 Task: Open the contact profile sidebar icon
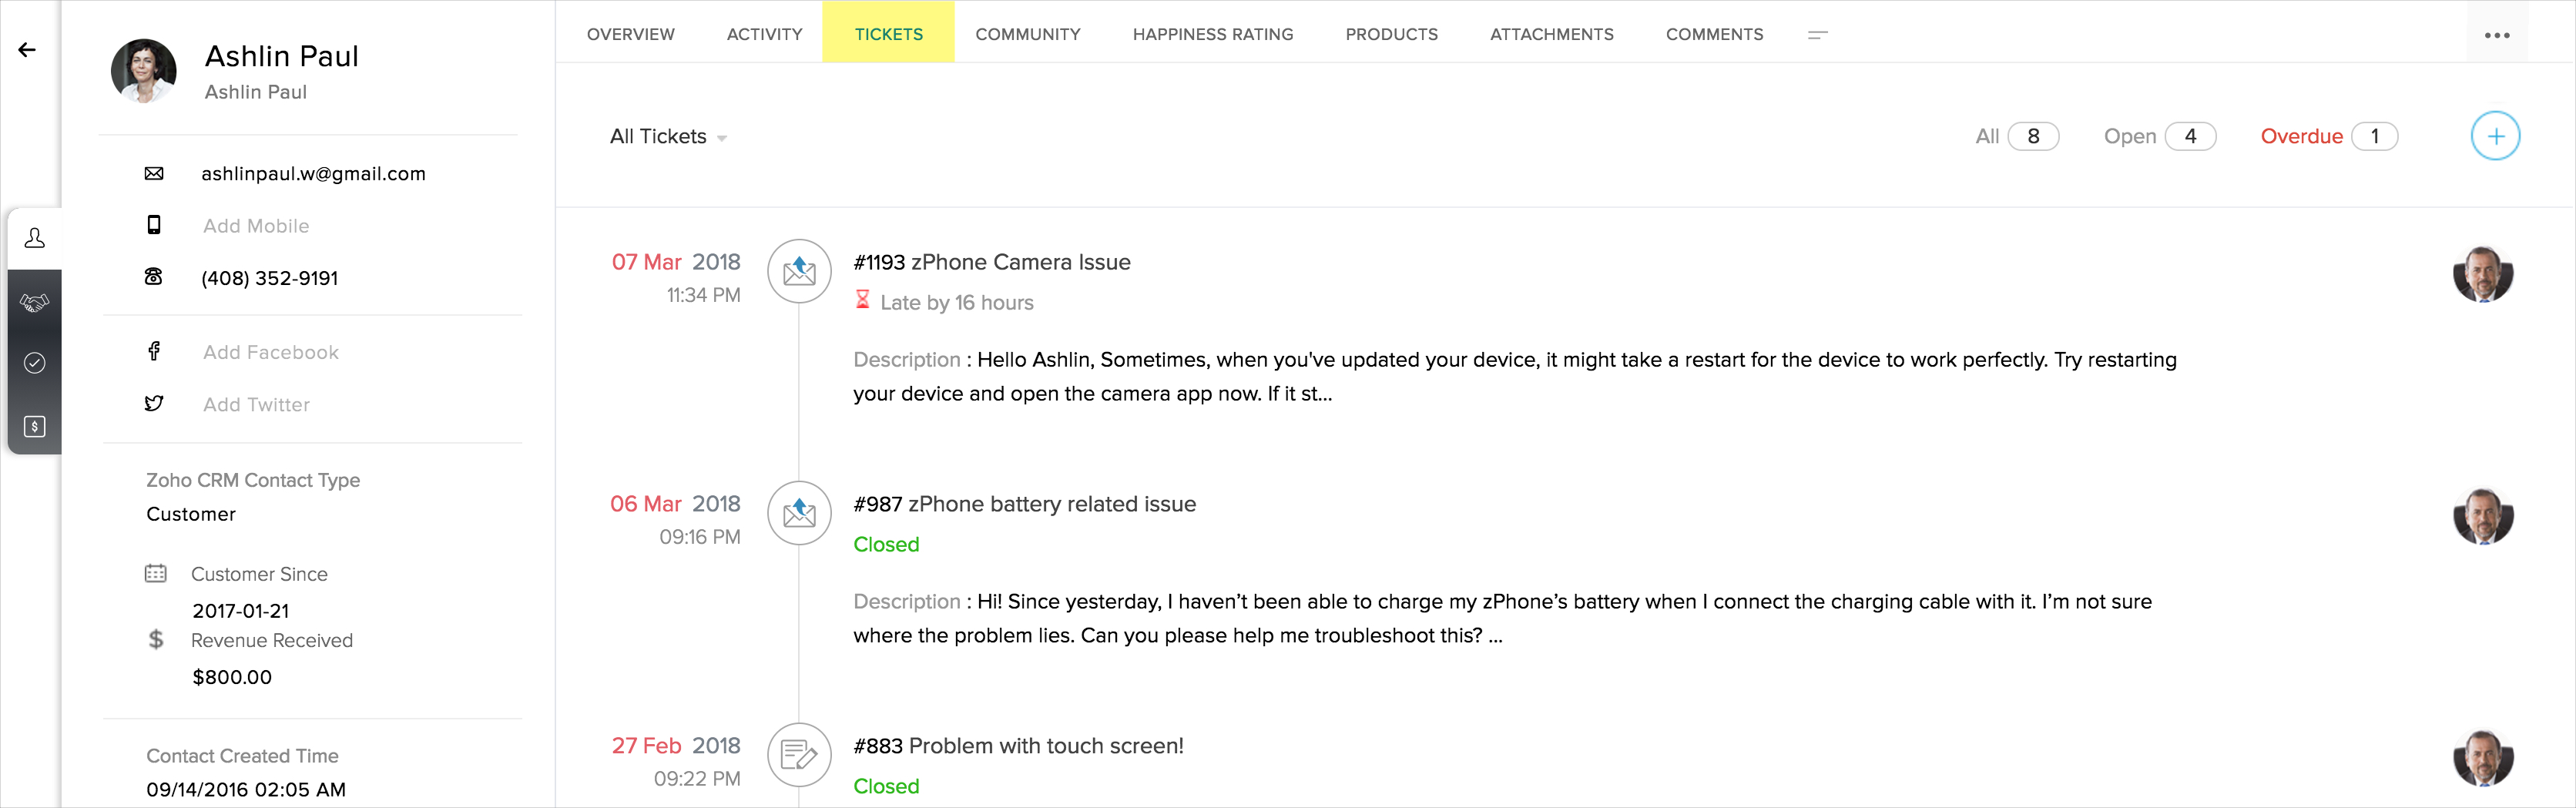pos(35,238)
